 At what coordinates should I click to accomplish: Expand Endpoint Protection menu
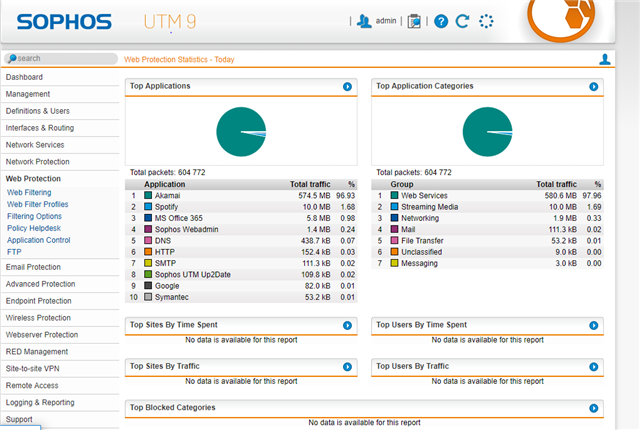coord(60,301)
